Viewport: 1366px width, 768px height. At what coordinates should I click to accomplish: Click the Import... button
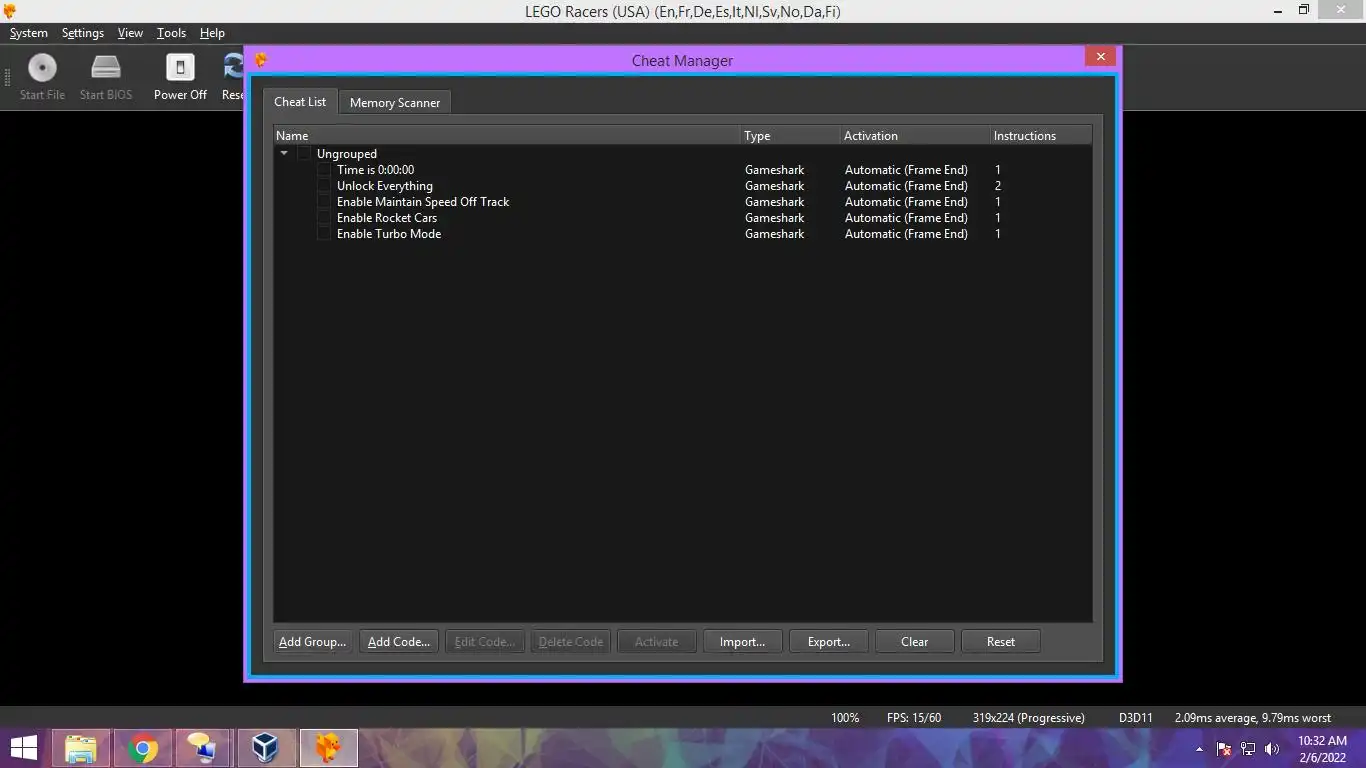click(742, 642)
